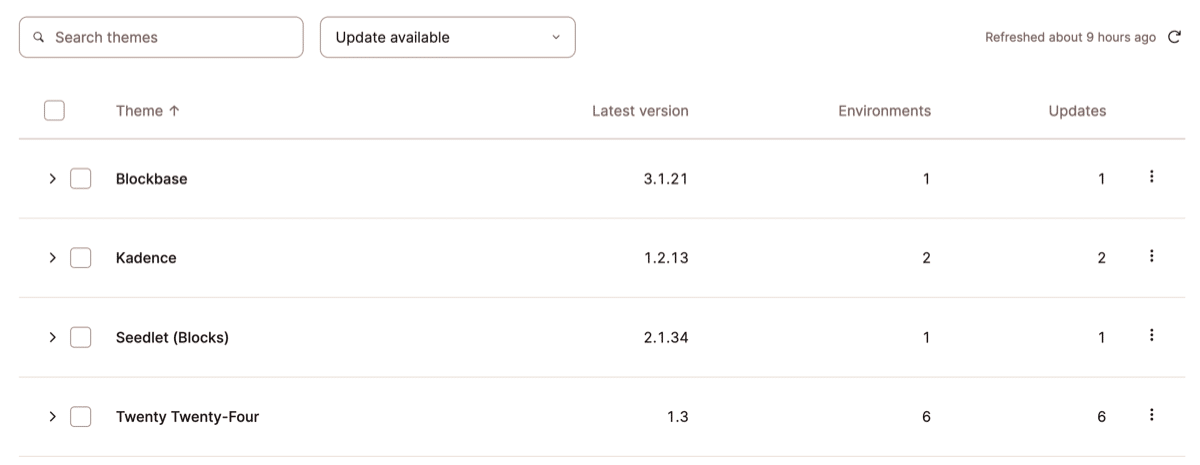Screen dimensions: 1200x465
Task: Expand the Twenty Twenty-Four row
Action: click(52, 417)
